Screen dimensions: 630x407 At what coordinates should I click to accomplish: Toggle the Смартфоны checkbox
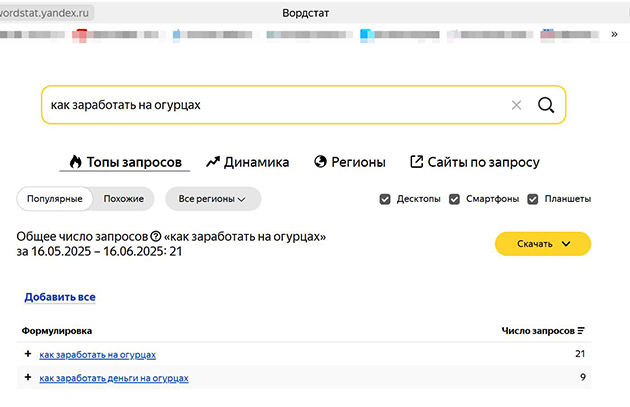point(454,199)
